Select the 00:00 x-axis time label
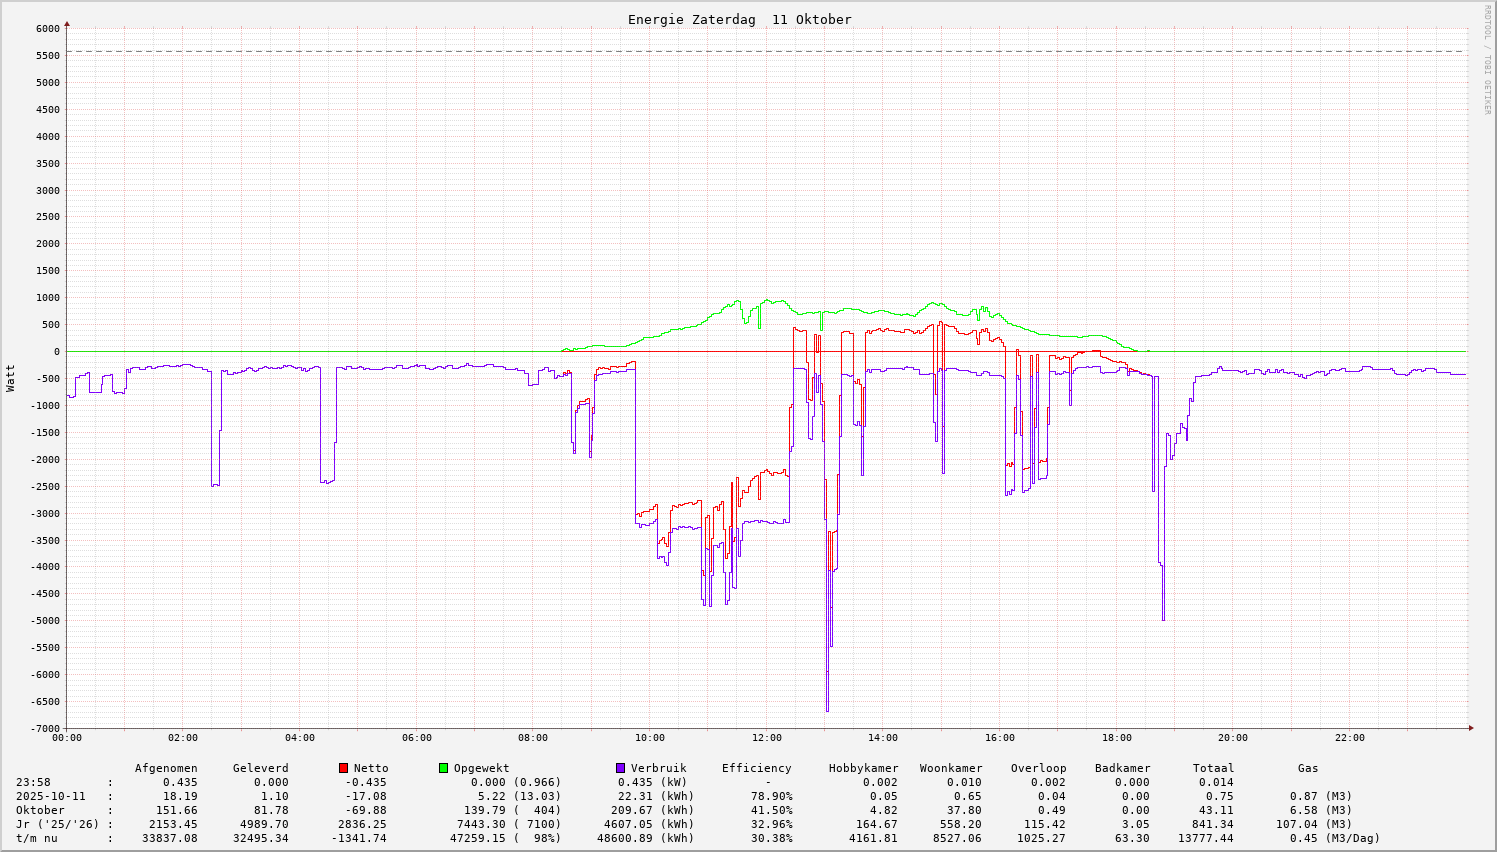 66,738
